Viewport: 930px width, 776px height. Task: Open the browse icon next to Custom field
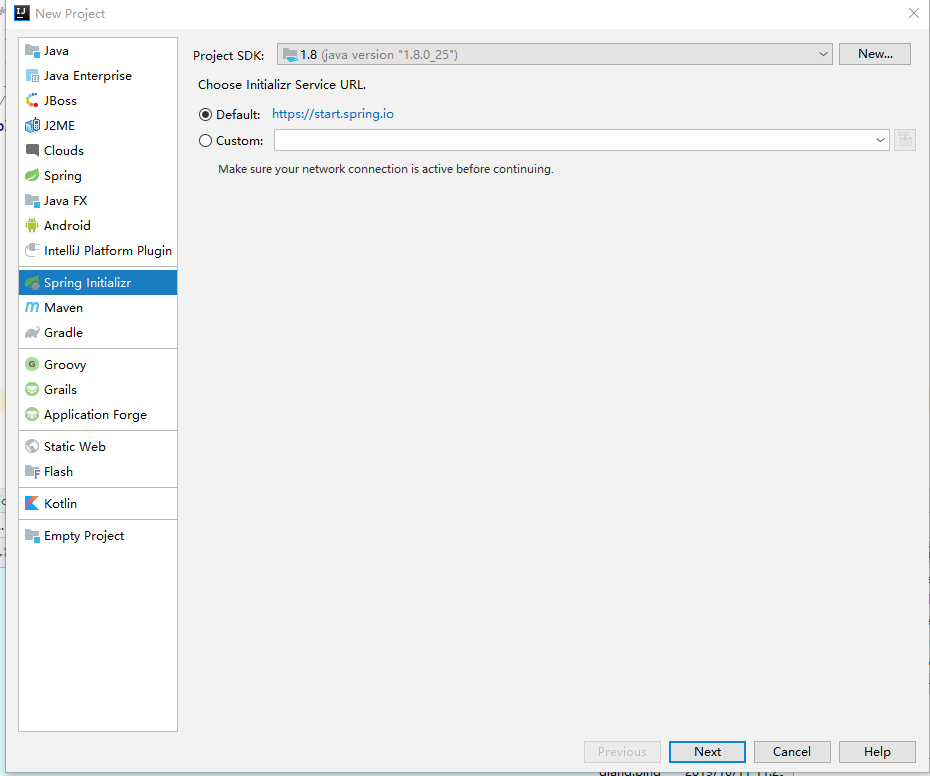(x=904, y=140)
